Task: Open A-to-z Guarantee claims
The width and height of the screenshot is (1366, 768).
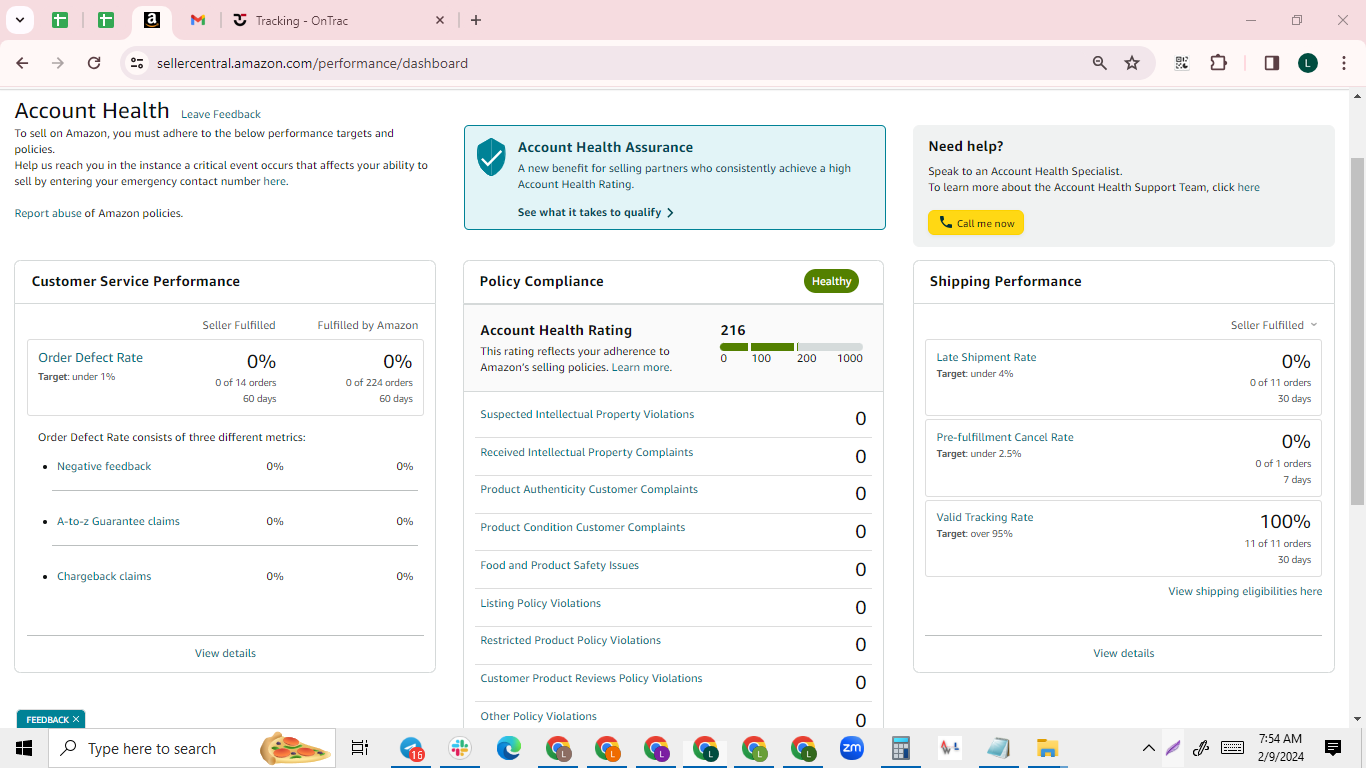Action: pyautogui.click(x=118, y=521)
